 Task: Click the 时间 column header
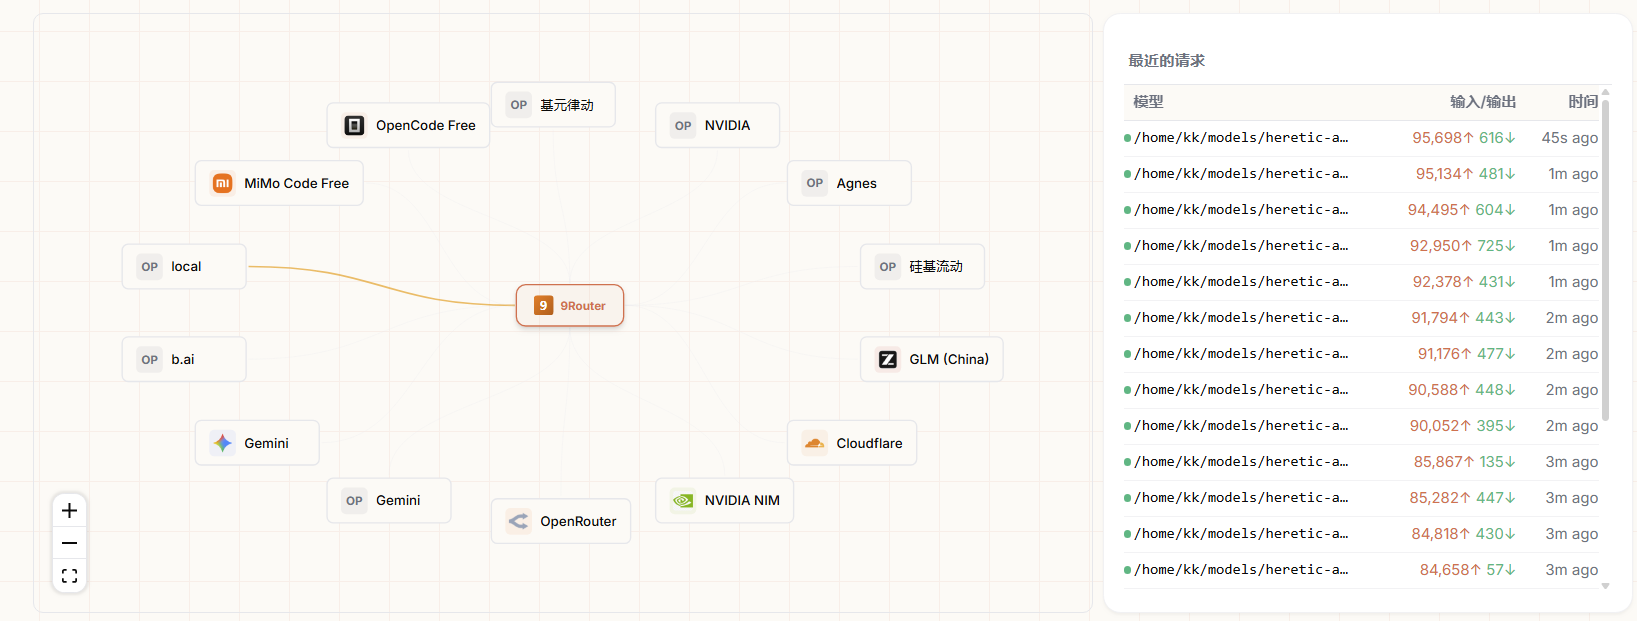coord(1583,102)
